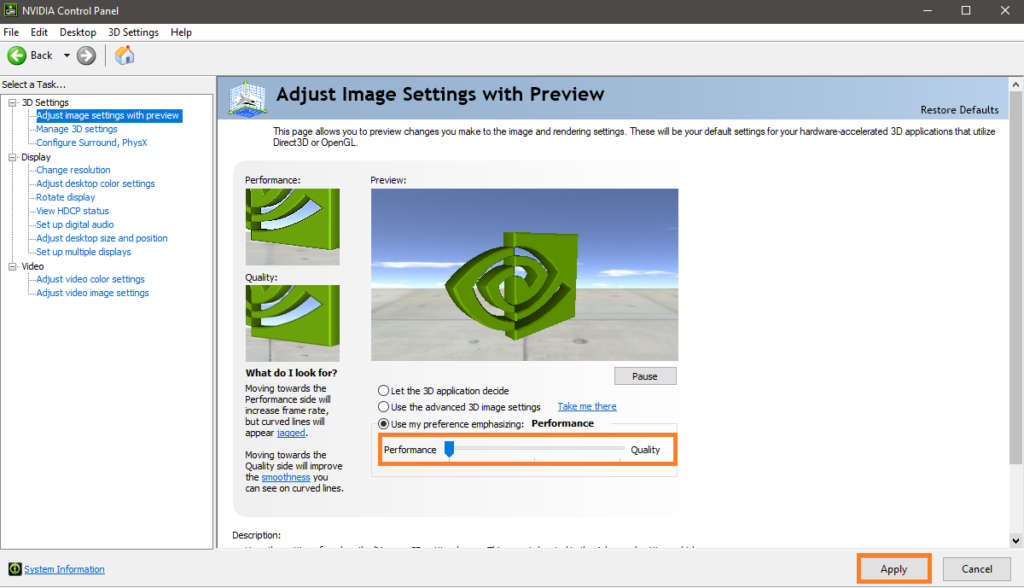Click the Video tree label
The width and height of the screenshot is (1024, 588).
coord(33,266)
